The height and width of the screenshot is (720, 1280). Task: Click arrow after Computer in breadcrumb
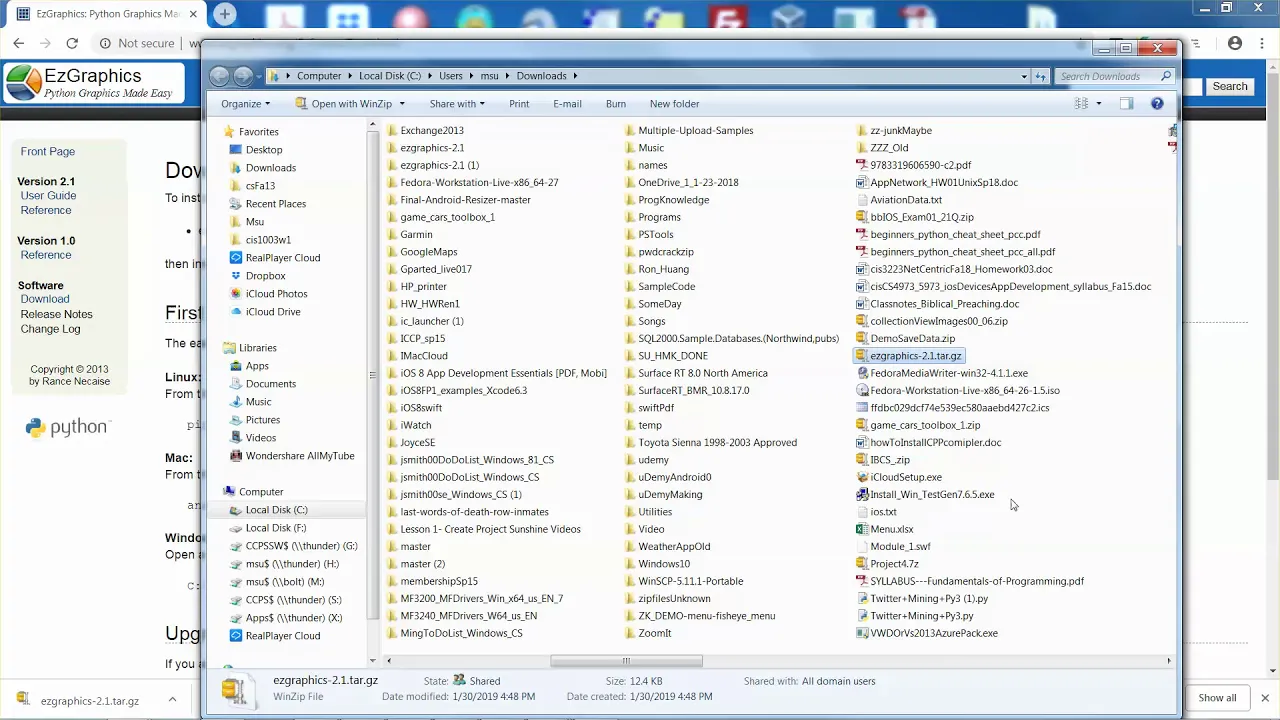coord(350,76)
